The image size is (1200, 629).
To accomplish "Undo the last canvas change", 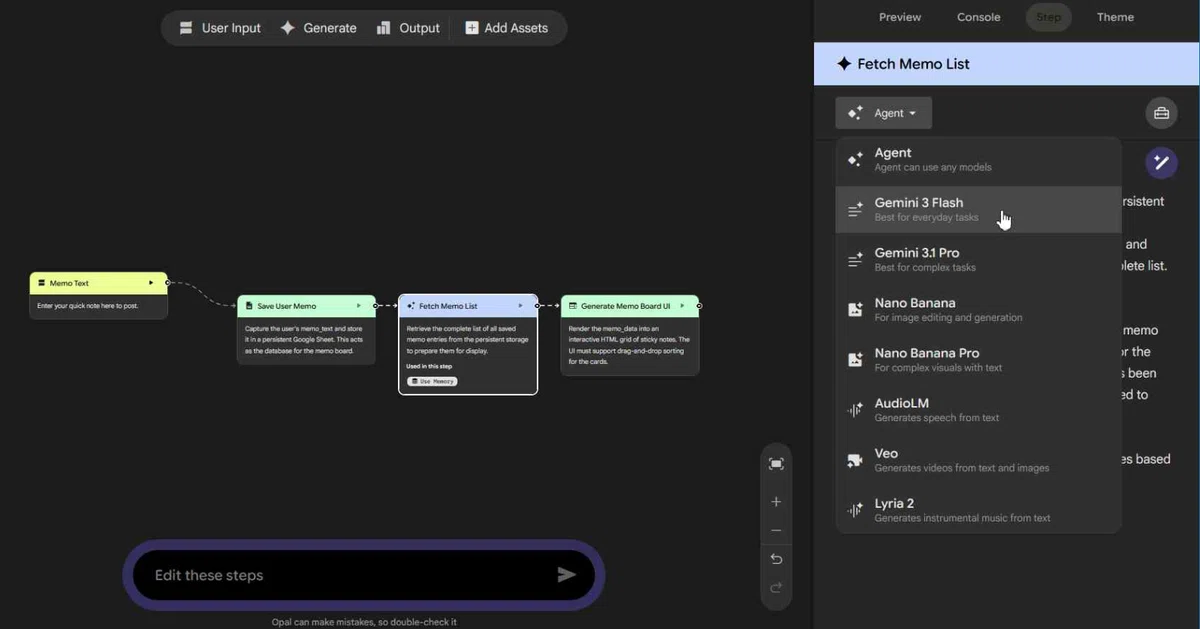I will (x=776, y=559).
